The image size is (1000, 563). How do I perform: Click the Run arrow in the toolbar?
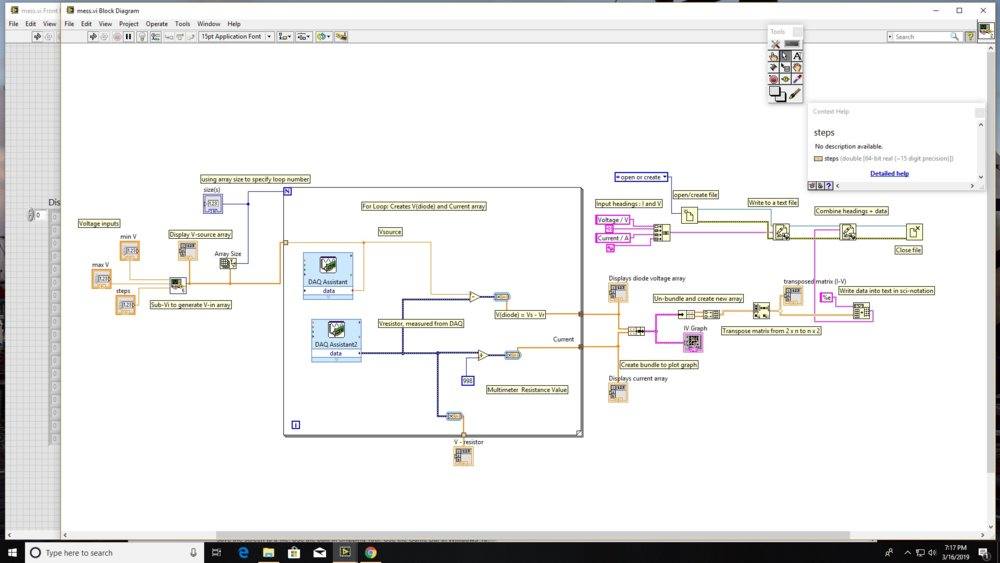92,36
